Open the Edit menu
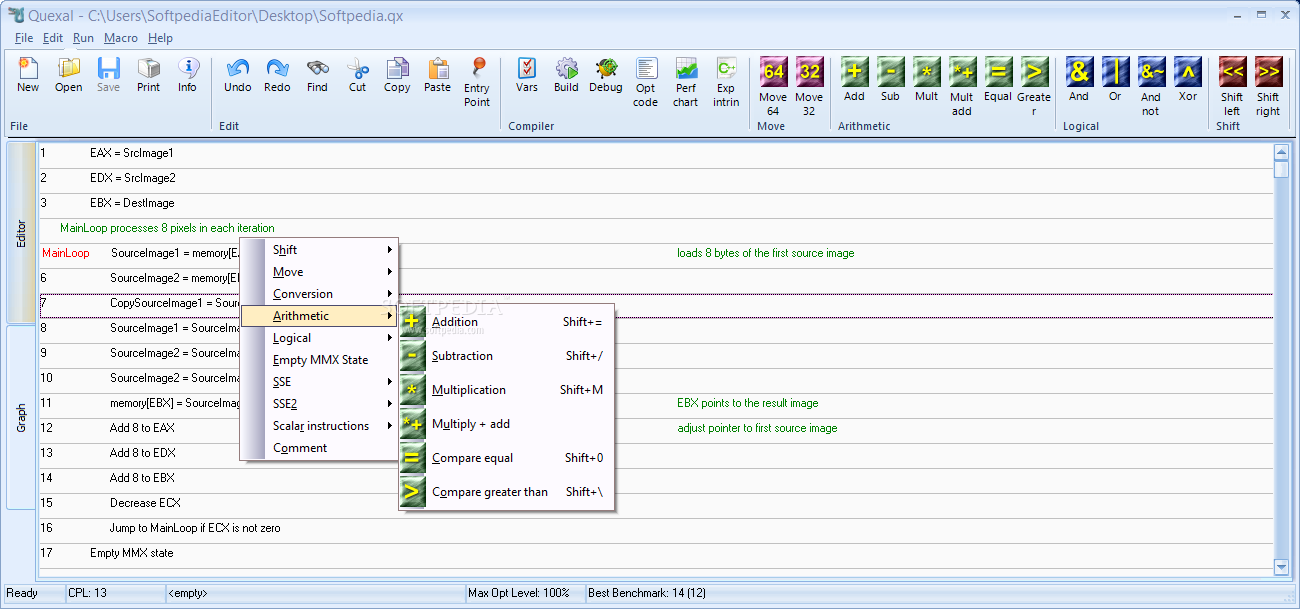This screenshot has height=609, width=1300. (x=53, y=38)
